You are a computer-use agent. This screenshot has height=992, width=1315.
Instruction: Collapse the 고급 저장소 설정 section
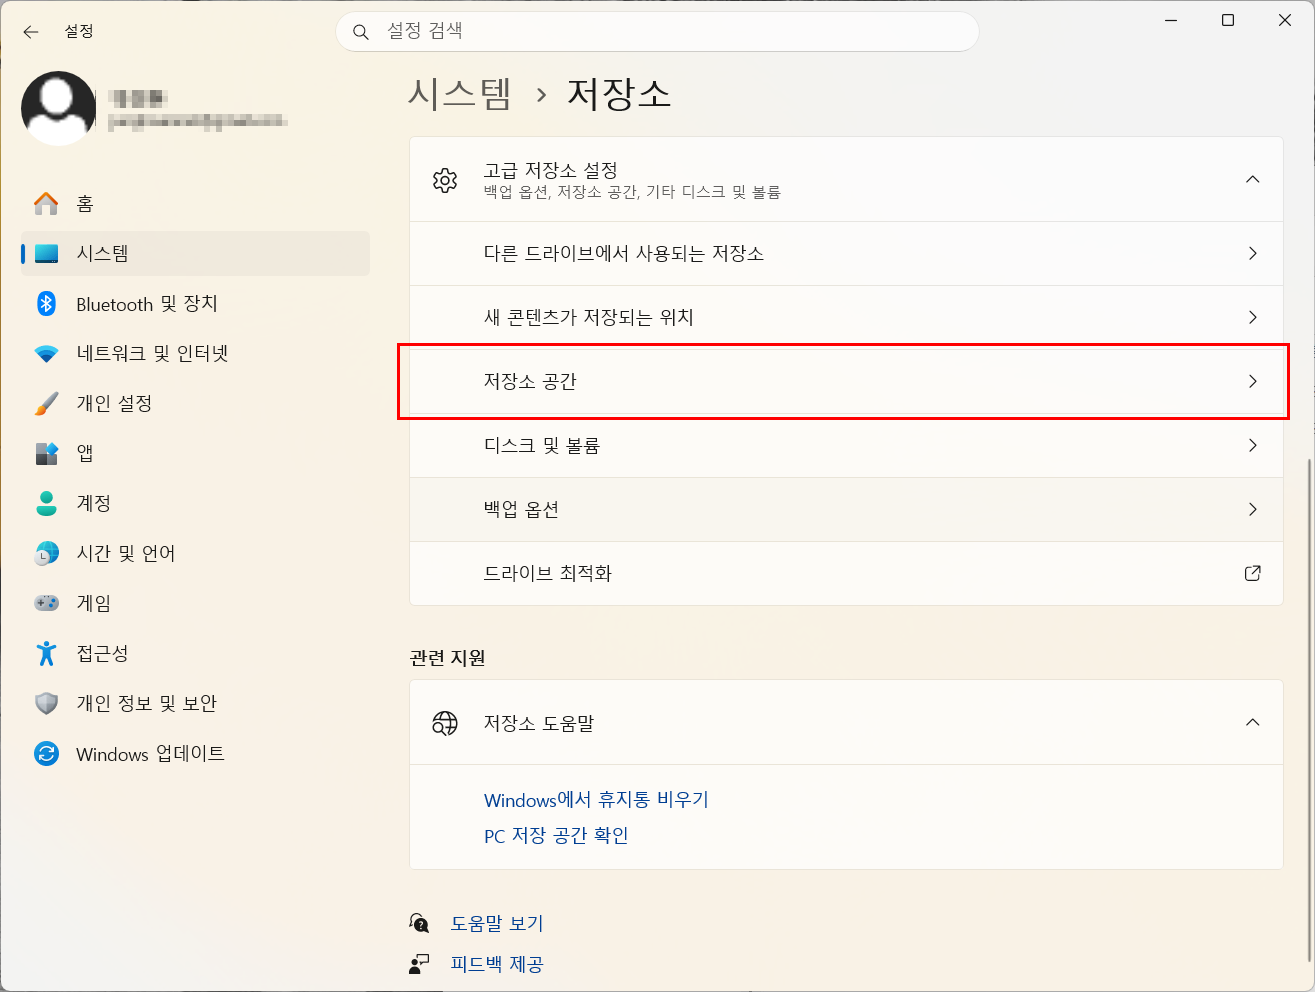(1252, 179)
